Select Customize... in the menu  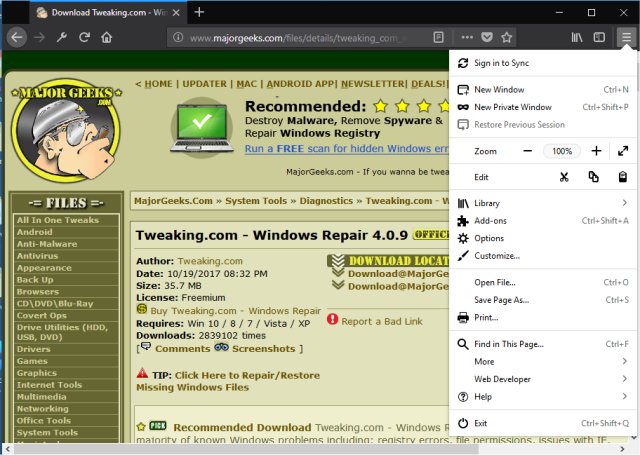coord(543,256)
